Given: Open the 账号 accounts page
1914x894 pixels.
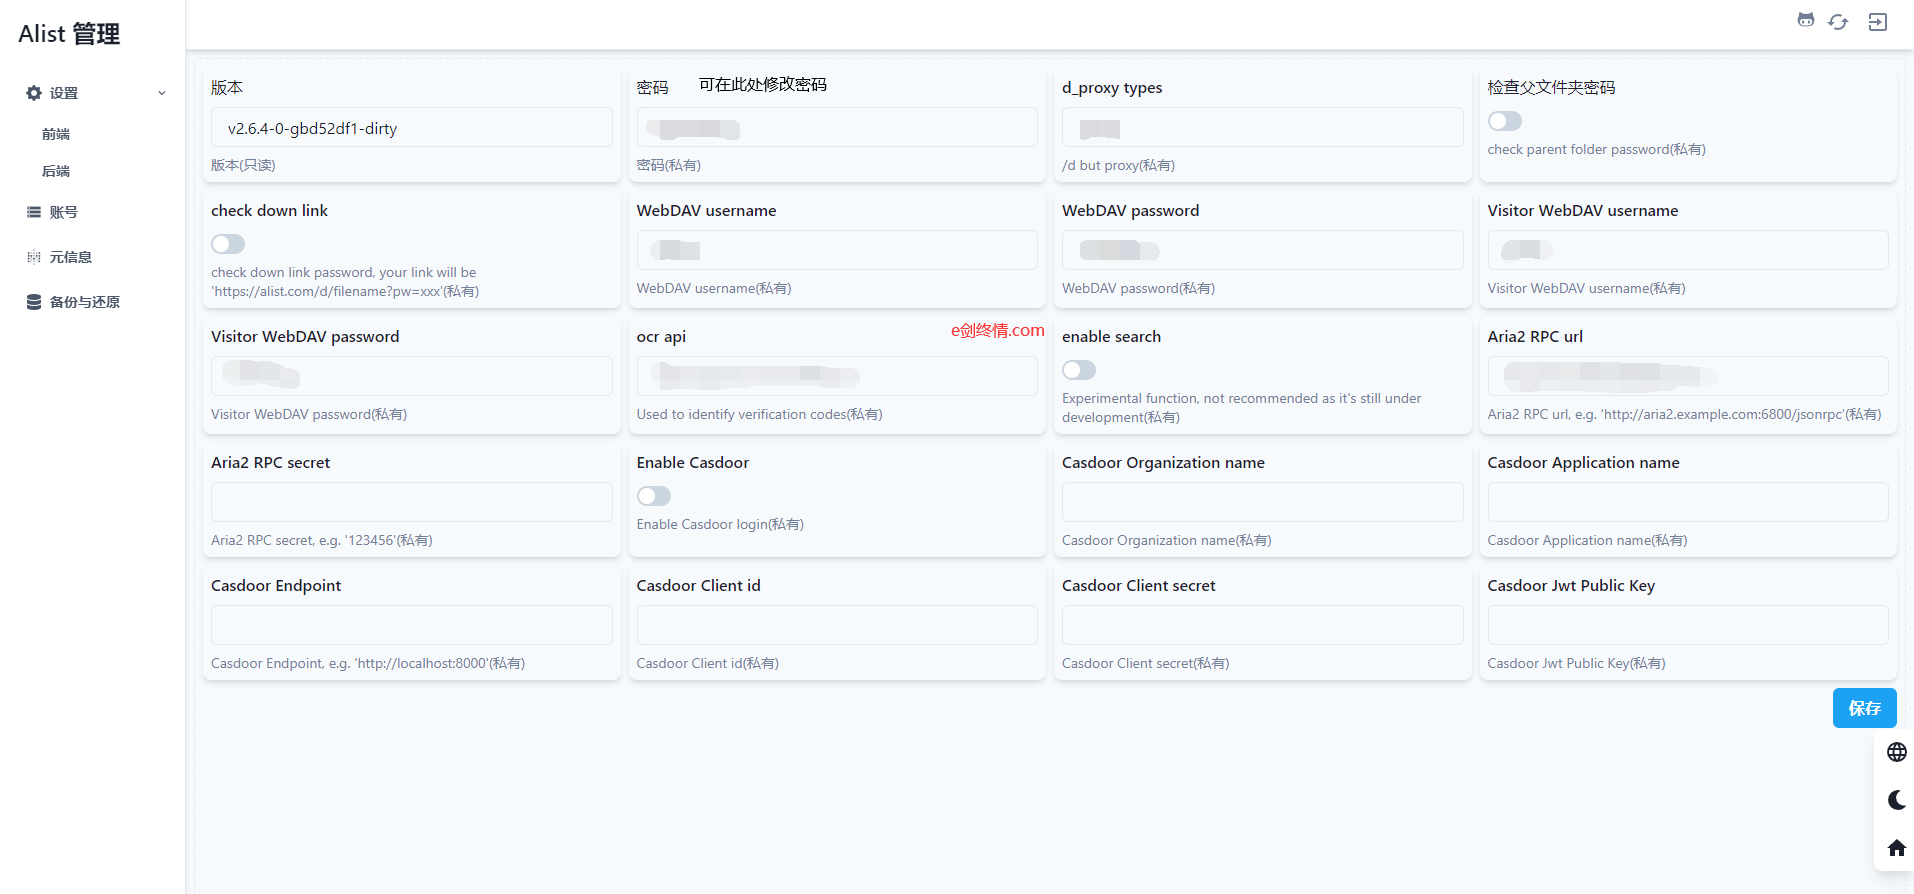Looking at the screenshot, I should pyautogui.click(x=63, y=212).
